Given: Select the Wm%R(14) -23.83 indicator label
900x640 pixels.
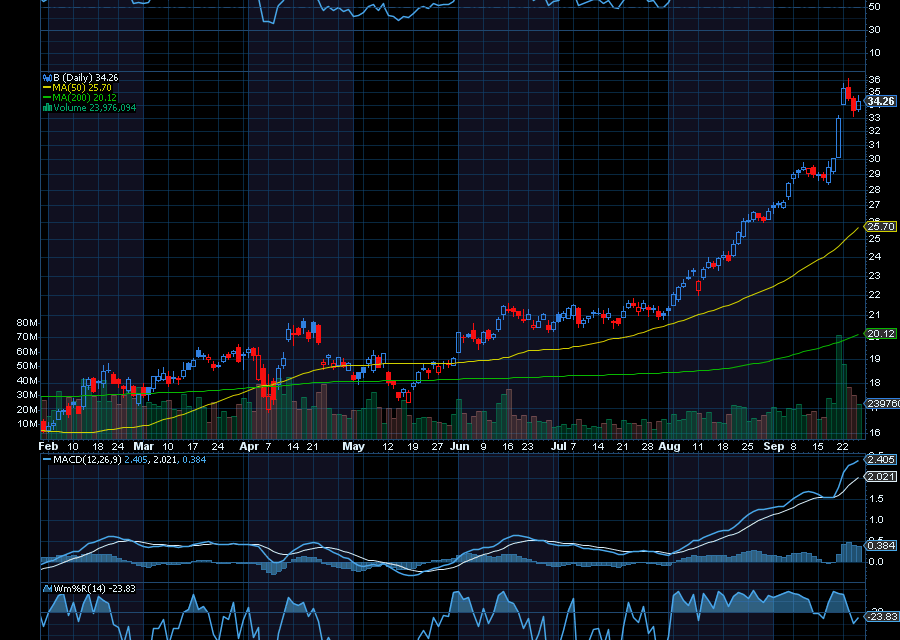Looking at the screenshot, I should coord(94,588).
